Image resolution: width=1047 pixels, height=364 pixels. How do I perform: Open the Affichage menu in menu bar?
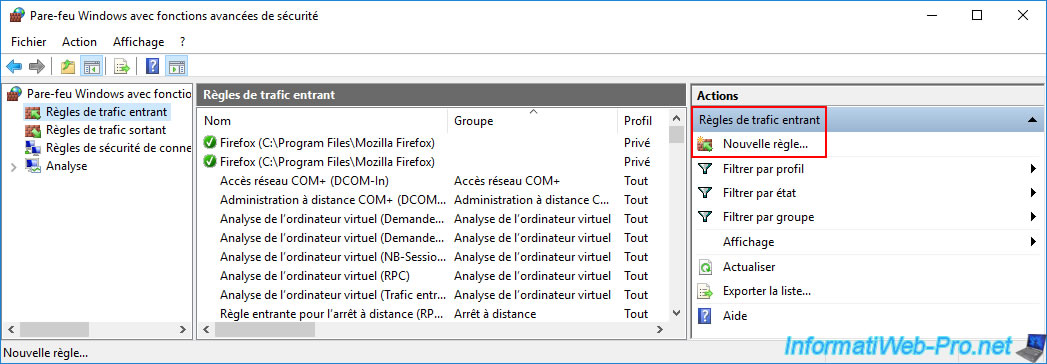click(x=138, y=41)
